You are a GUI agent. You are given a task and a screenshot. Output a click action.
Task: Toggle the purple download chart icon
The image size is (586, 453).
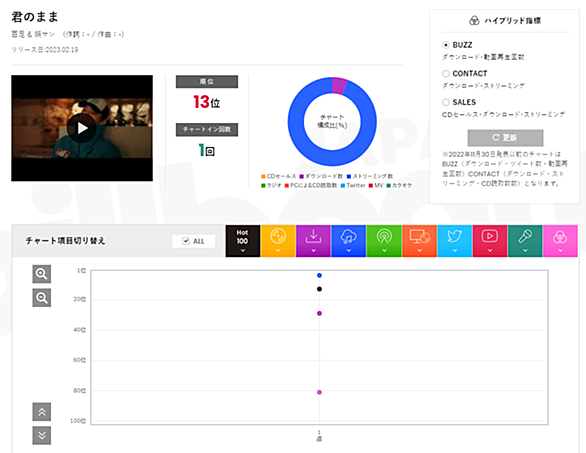(x=313, y=241)
